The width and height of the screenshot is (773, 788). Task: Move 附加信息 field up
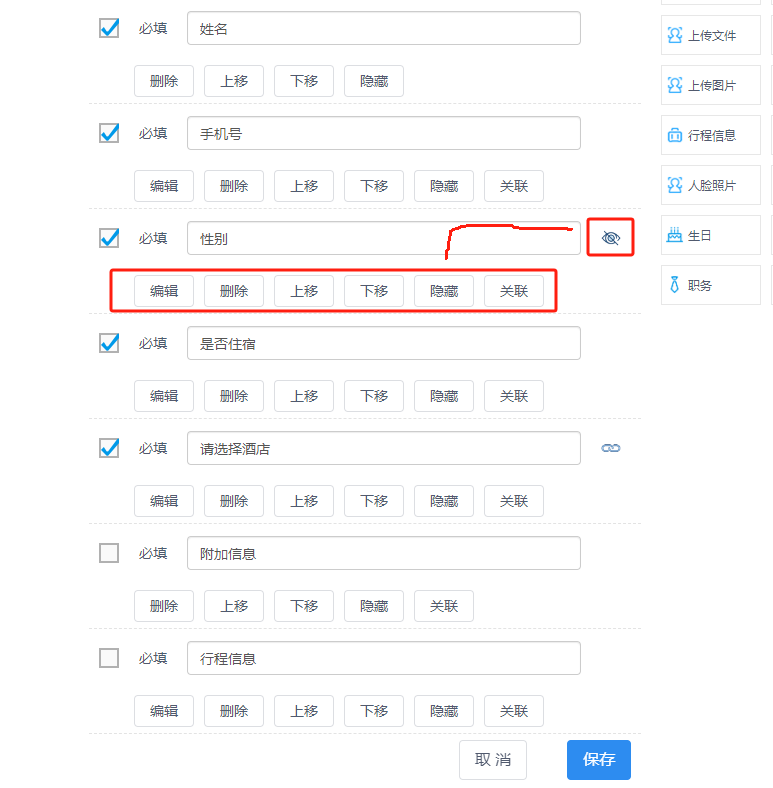coord(234,606)
